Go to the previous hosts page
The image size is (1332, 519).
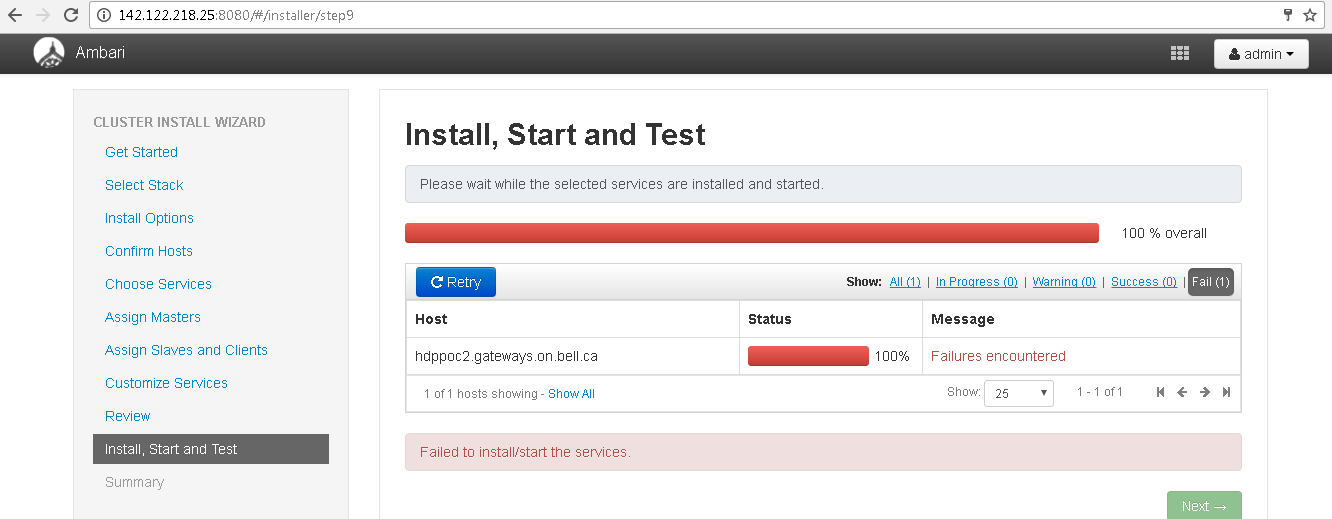pyautogui.click(x=1182, y=393)
